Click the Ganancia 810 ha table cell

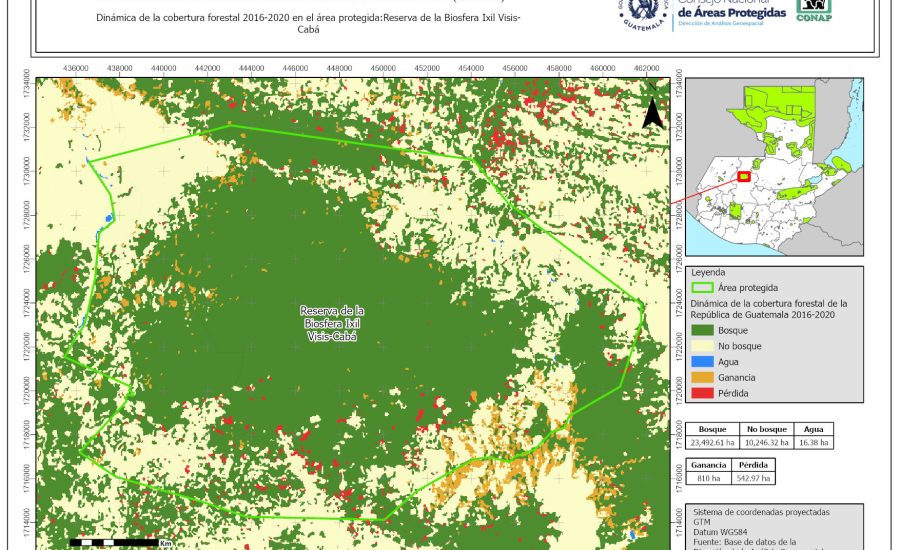709,479
